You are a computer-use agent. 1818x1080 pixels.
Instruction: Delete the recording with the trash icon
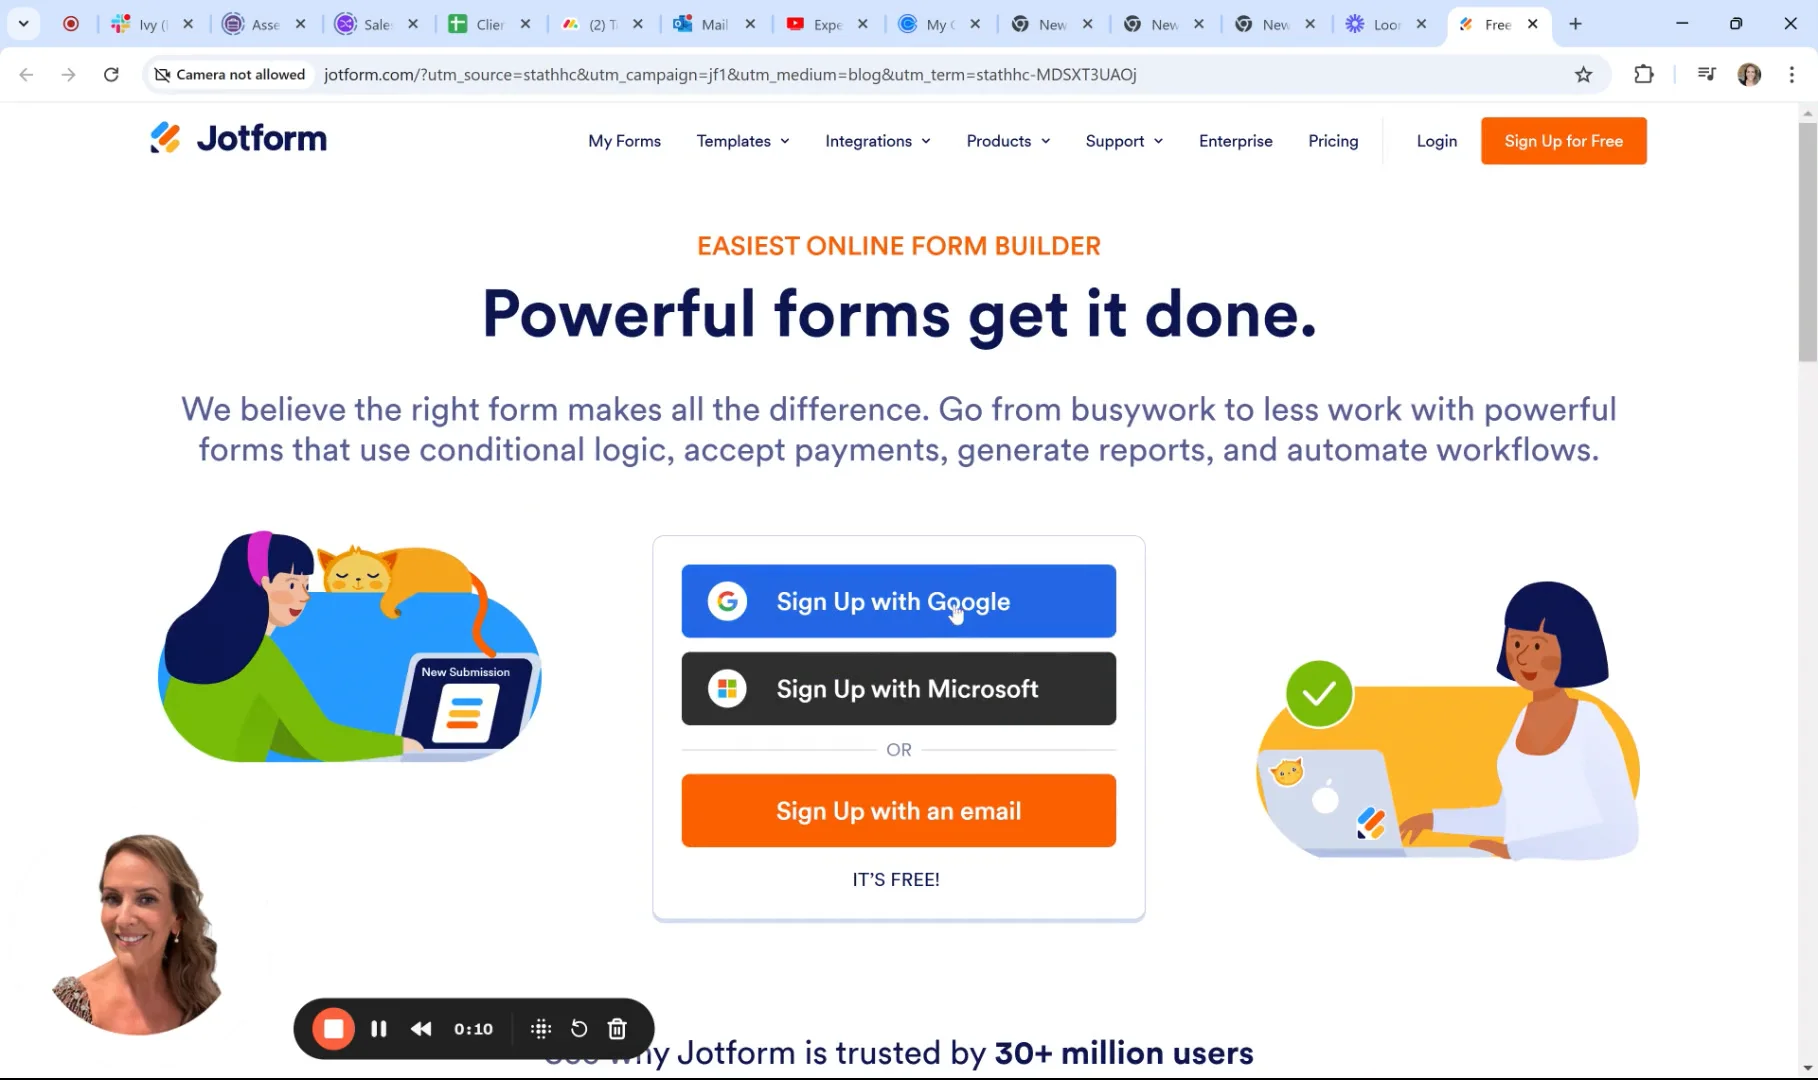coord(617,1028)
